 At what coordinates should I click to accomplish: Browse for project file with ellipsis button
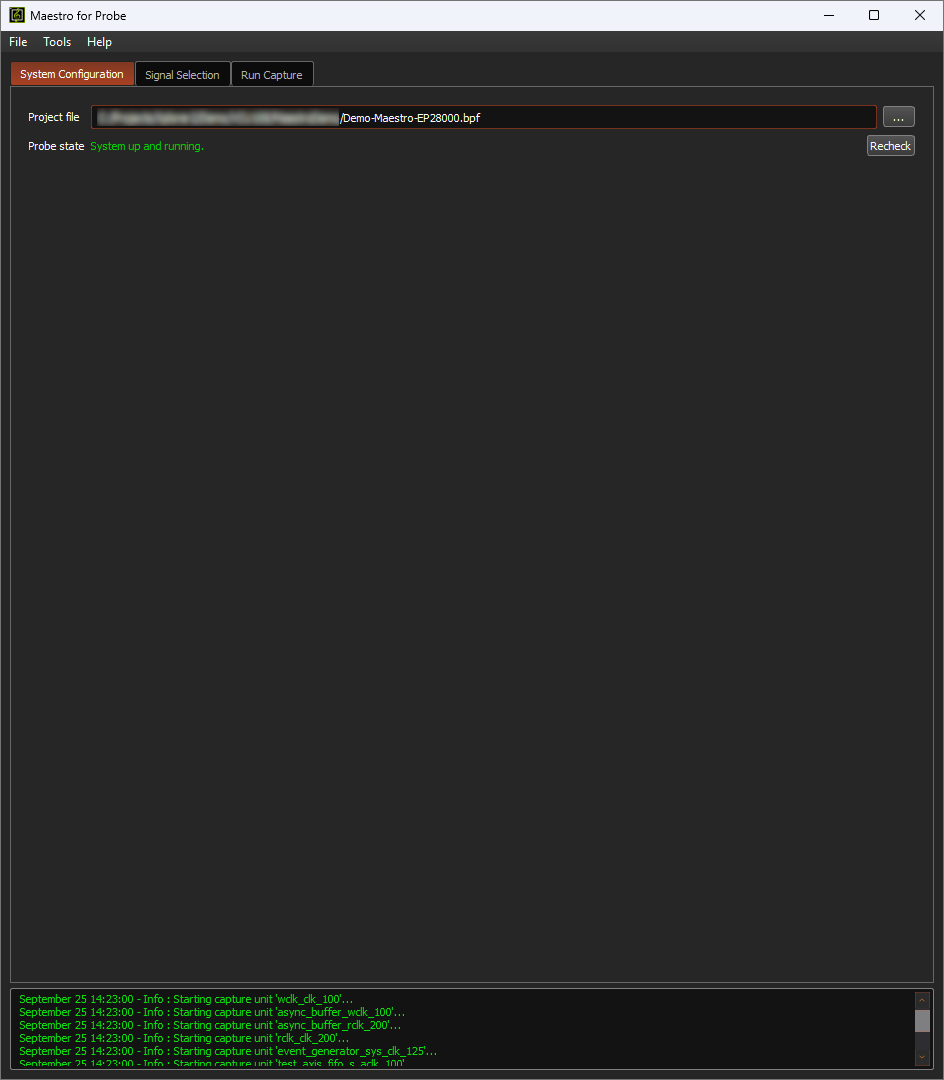click(x=899, y=117)
